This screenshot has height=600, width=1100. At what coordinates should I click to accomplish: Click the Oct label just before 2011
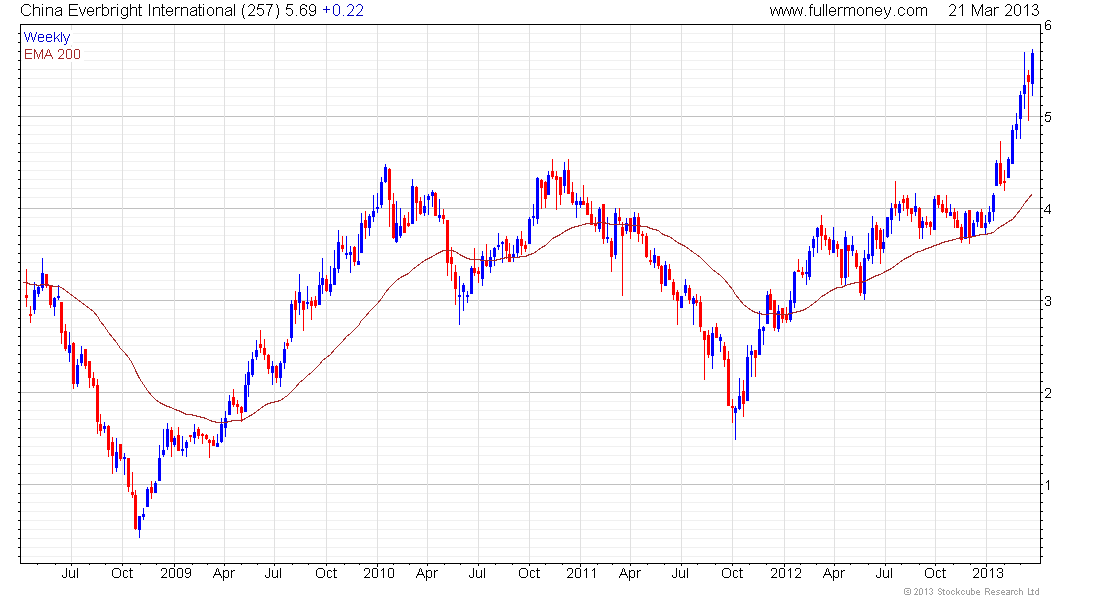529,573
